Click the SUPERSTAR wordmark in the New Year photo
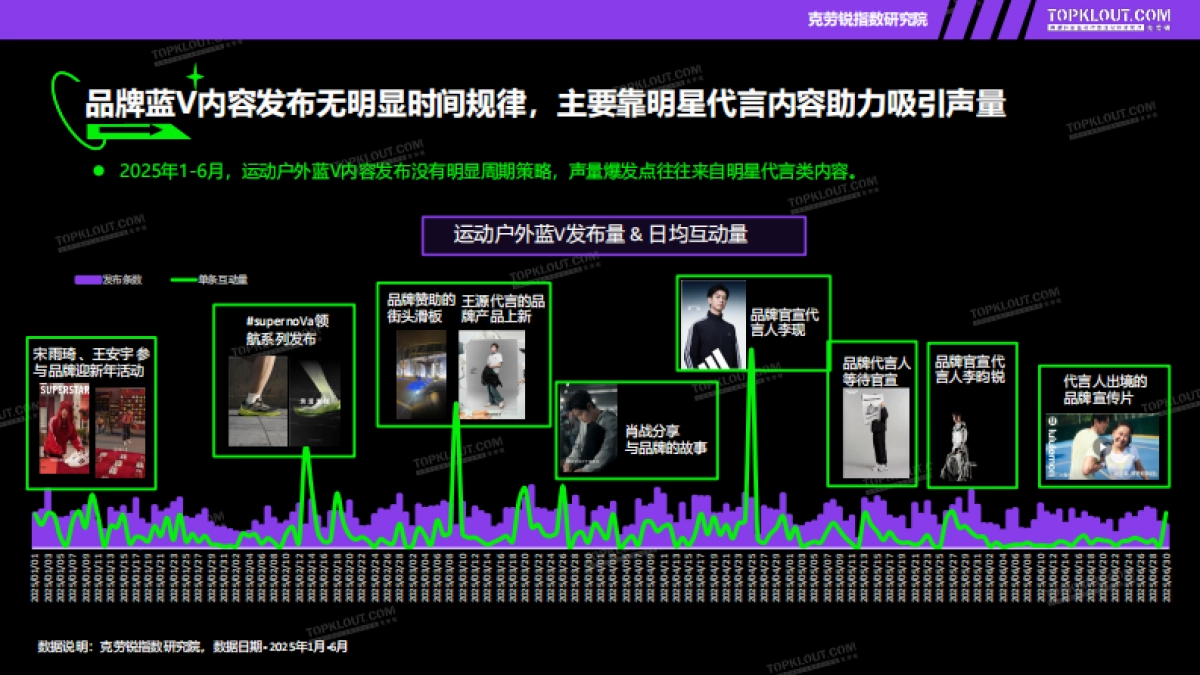Screen dimensions: 1200x675 pyautogui.click(x=64, y=389)
